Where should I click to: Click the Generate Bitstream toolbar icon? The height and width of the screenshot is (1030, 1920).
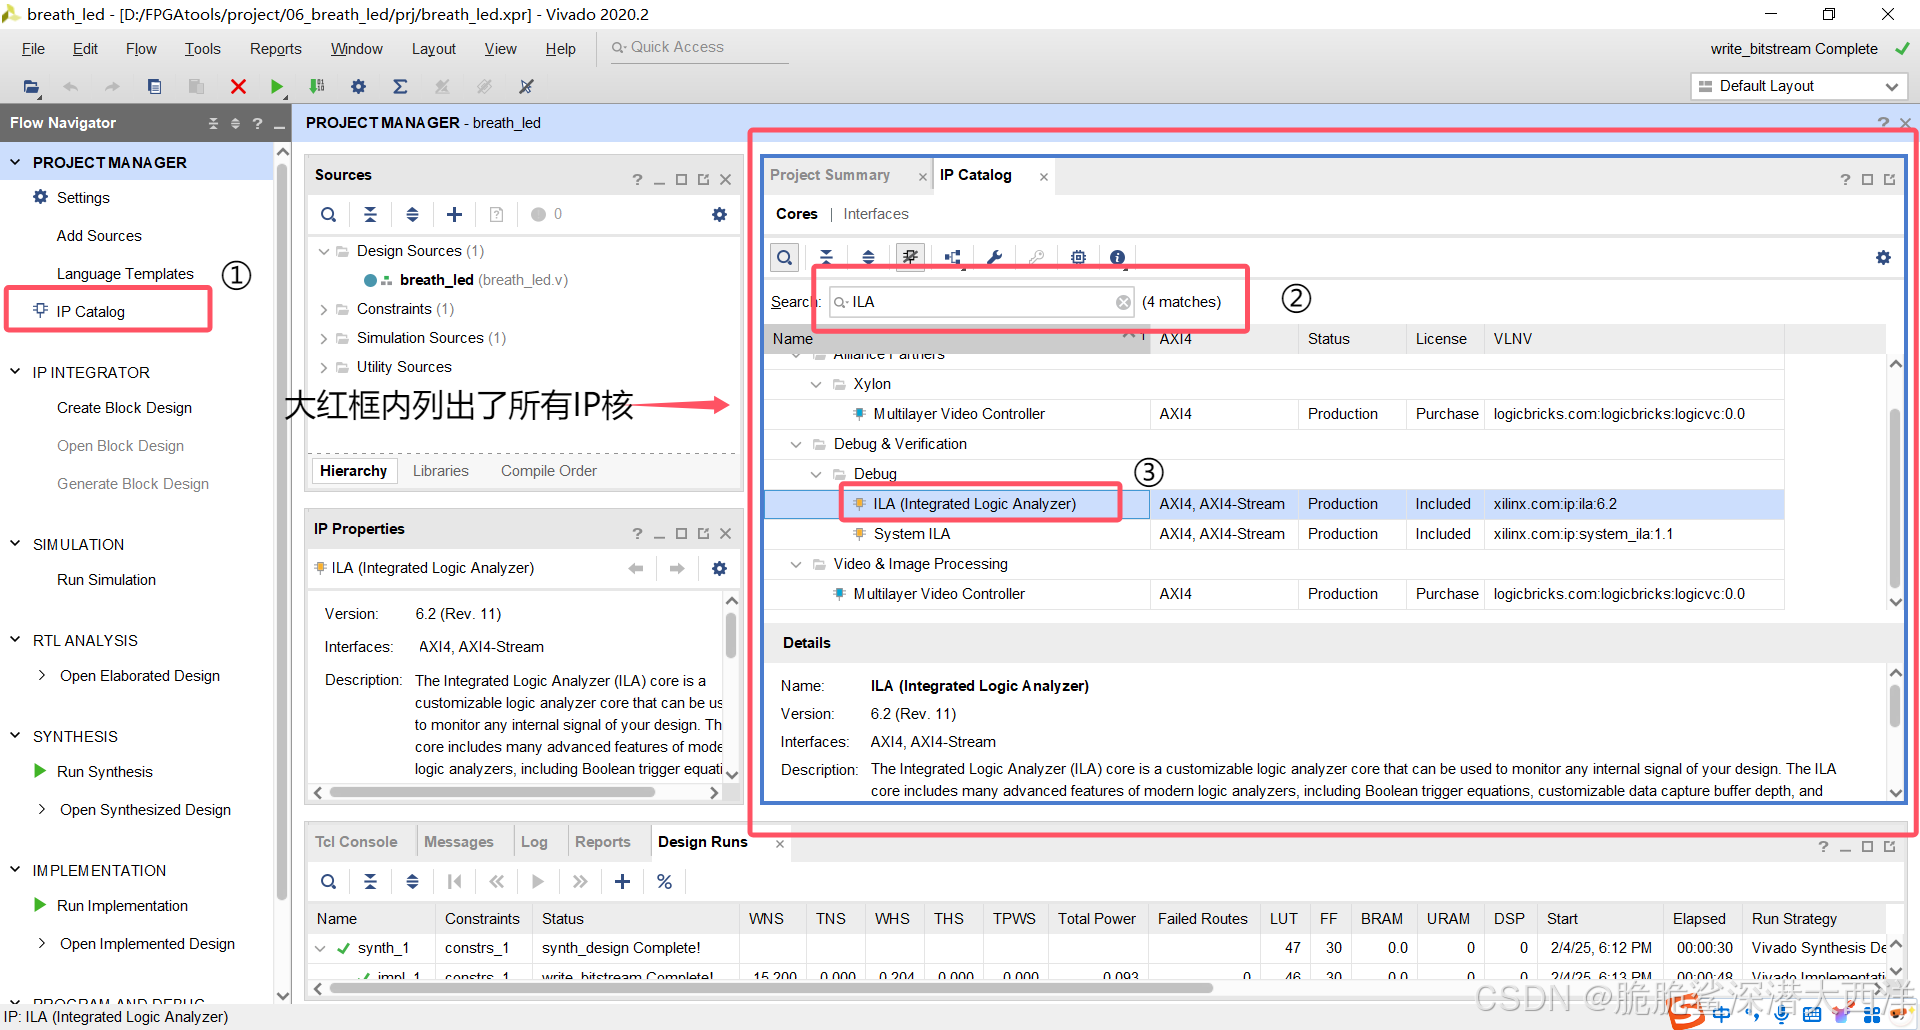317,87
